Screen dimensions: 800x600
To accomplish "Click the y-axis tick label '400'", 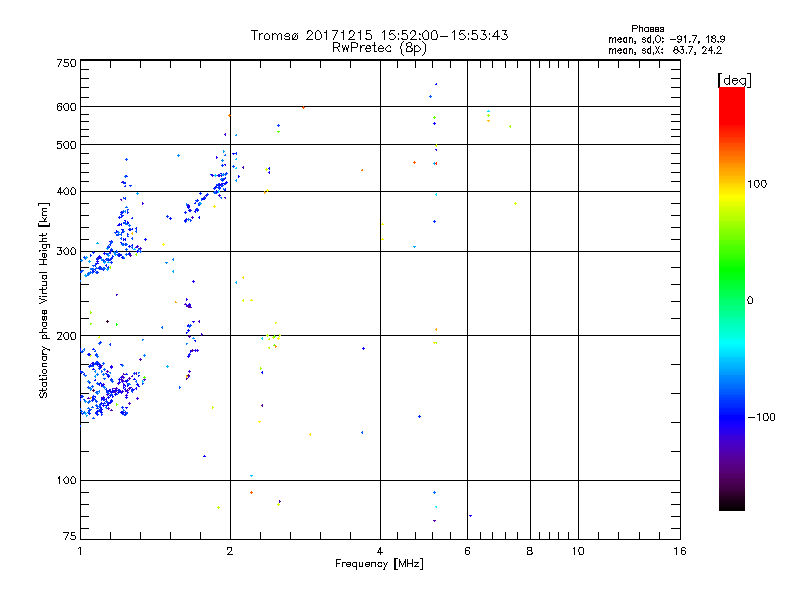I will pos(66,191).
